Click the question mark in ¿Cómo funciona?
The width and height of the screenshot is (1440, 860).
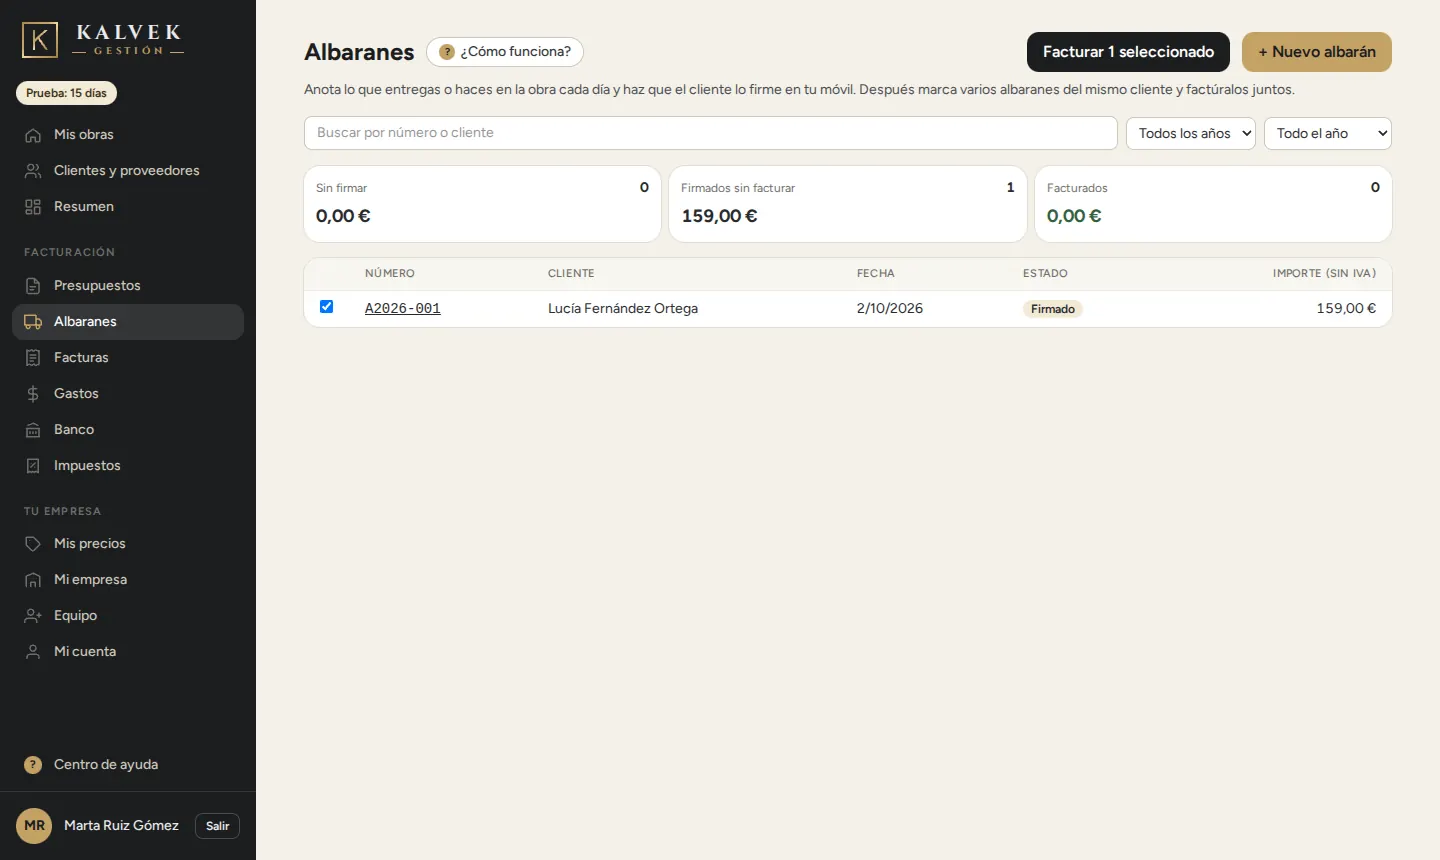coord(447,52)
